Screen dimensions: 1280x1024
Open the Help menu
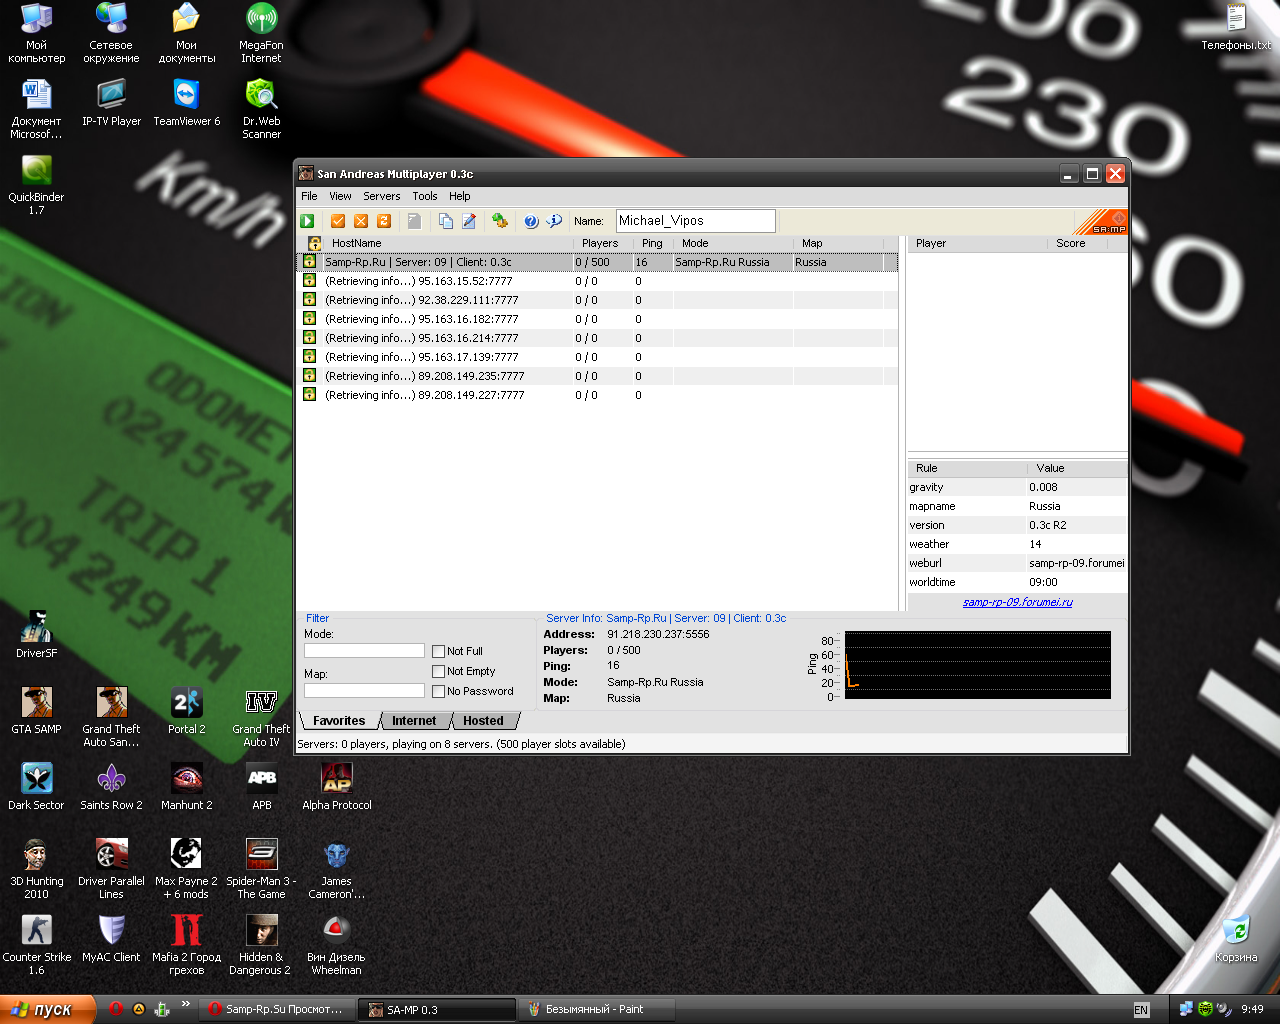click(459, 196)
